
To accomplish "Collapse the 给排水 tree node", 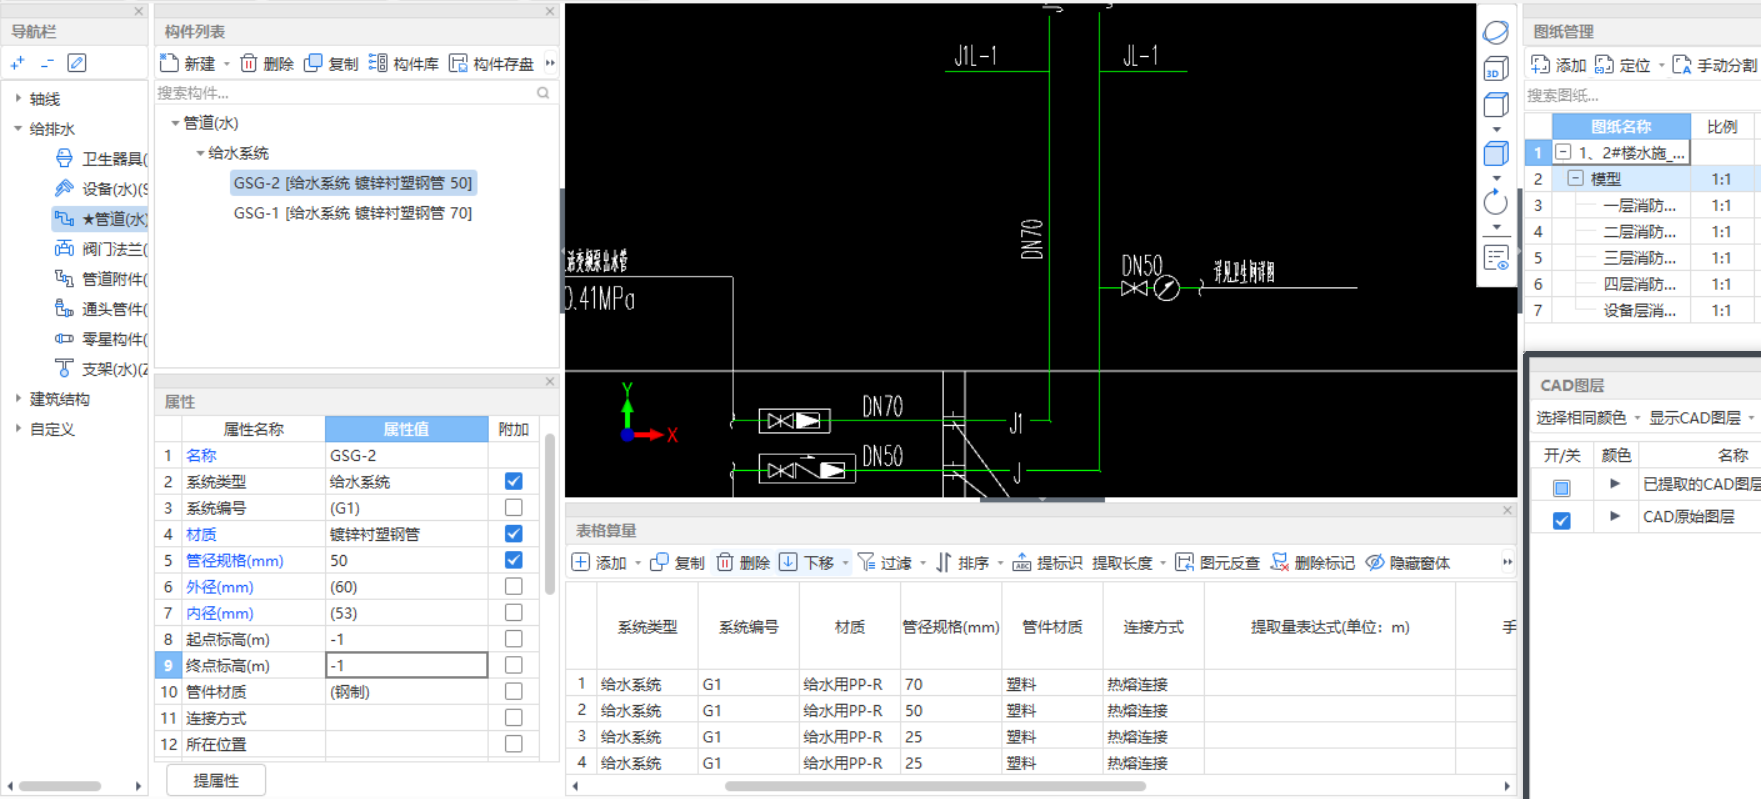I will tap(18, 128).
